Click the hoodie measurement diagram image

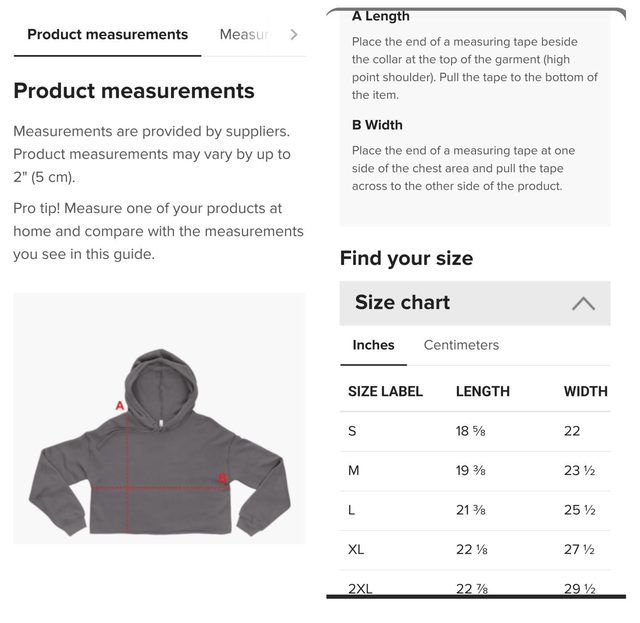(x=160, y=418)
